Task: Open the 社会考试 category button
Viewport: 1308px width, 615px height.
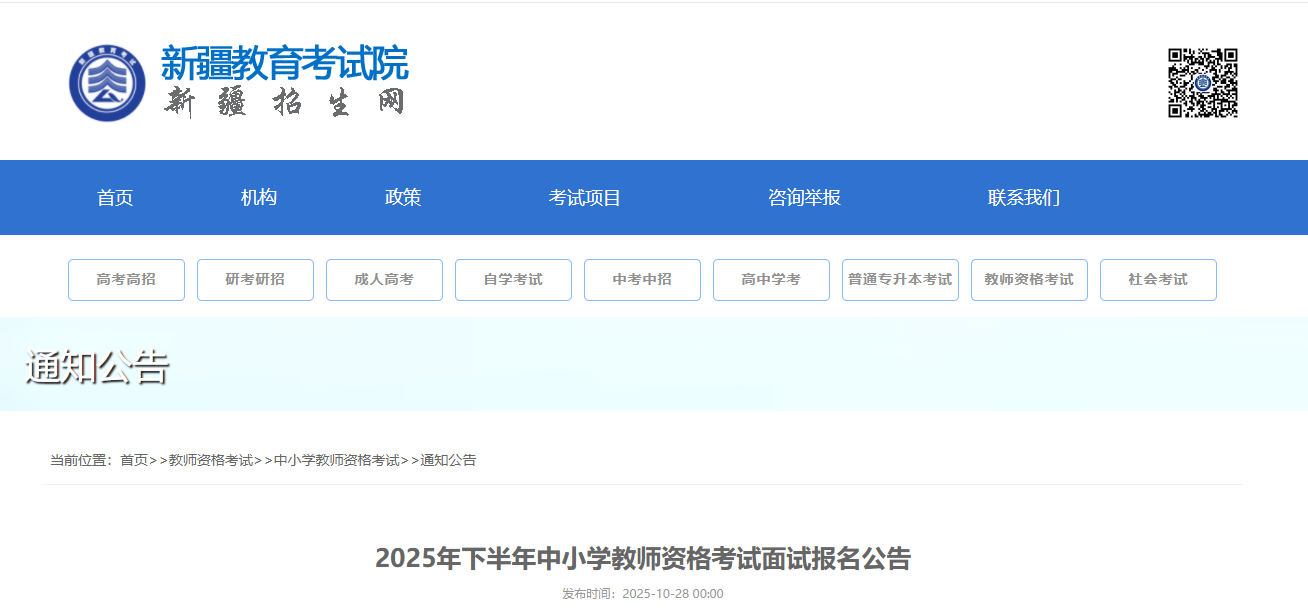Action: (x=1158, y=280)
